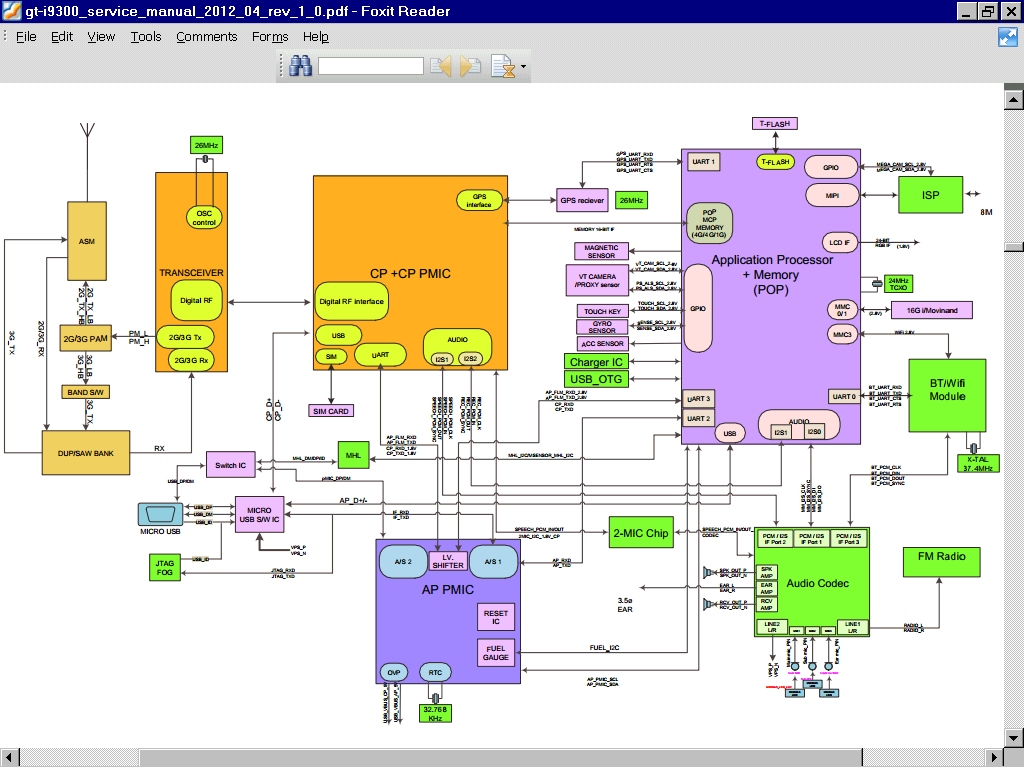Click the Audio Codec block label
1024x768 pixels.
tap(817, 583)
